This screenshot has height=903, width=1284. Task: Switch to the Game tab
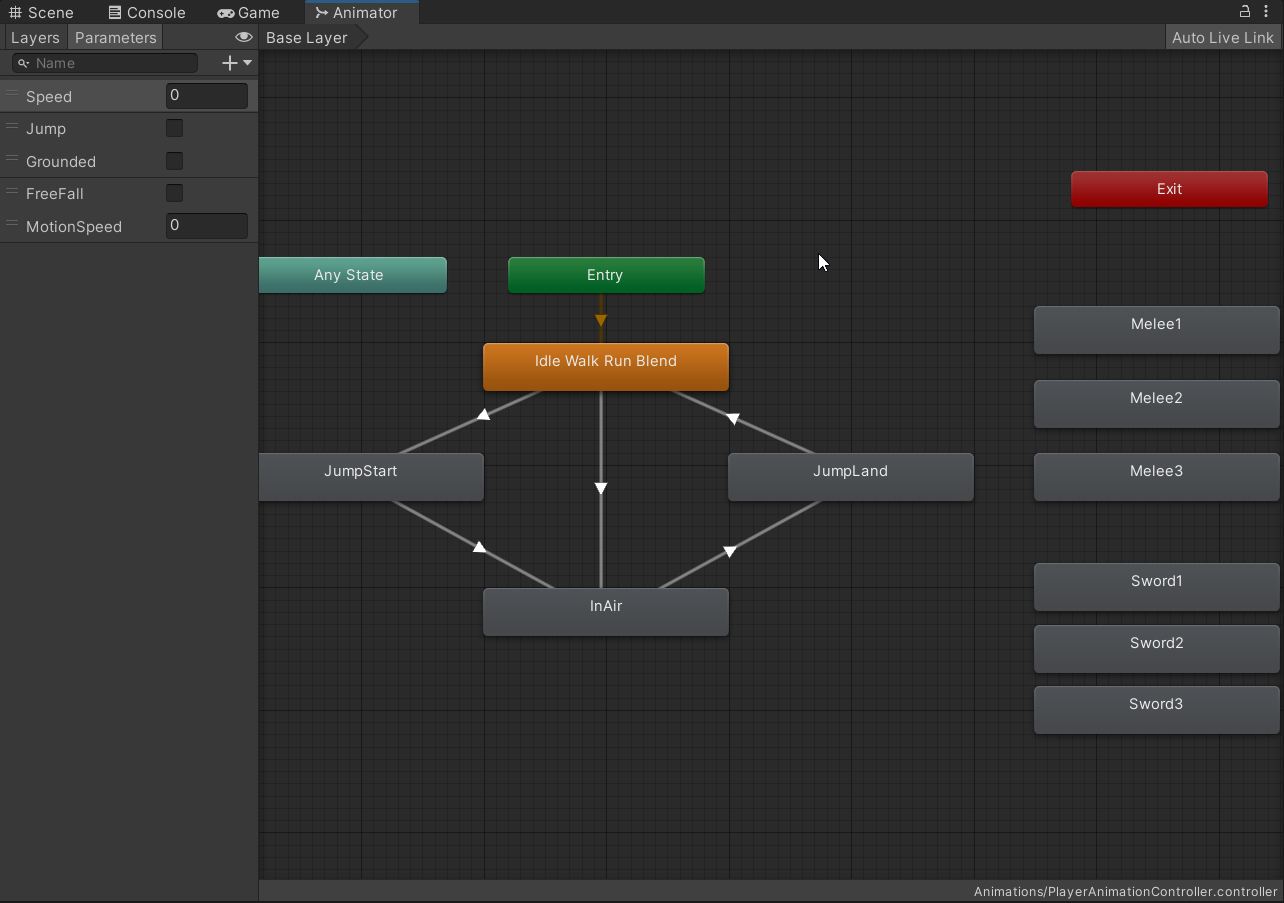(x=249, y=12)
